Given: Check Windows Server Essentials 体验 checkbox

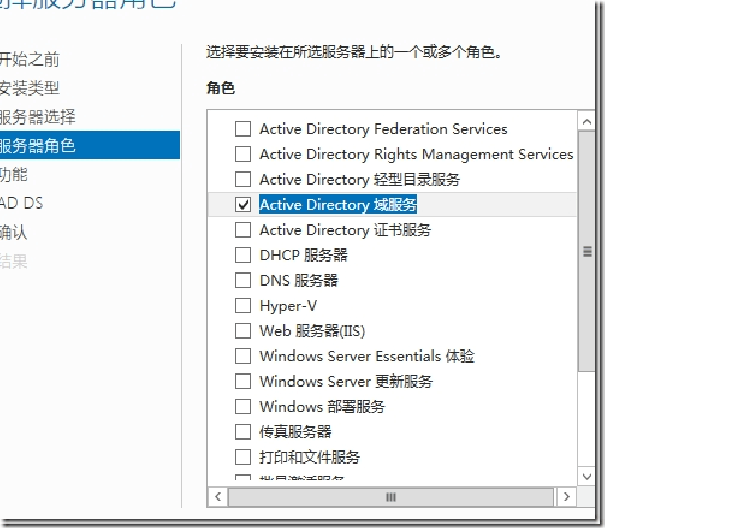Looking at the screenshot, I should coord(242,356).
